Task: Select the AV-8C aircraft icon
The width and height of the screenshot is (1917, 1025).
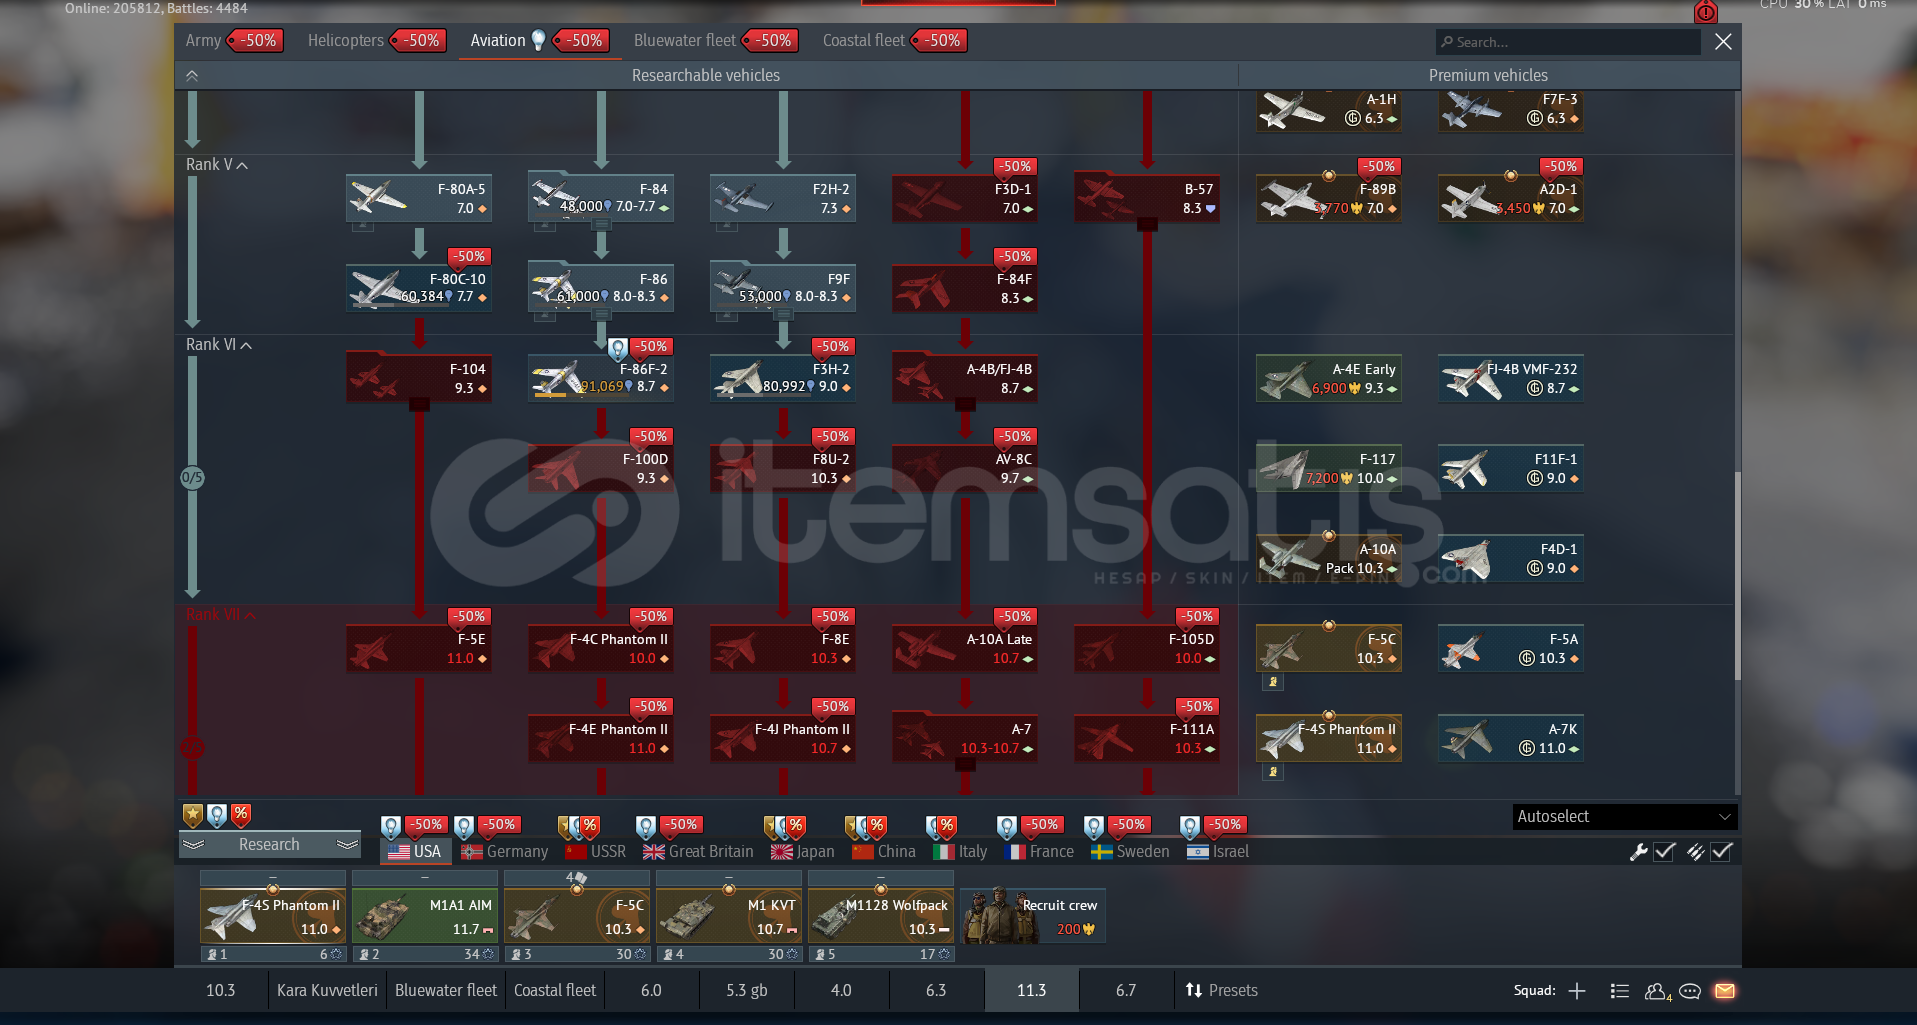Action: pyautogui.click(x=964, y=468)
